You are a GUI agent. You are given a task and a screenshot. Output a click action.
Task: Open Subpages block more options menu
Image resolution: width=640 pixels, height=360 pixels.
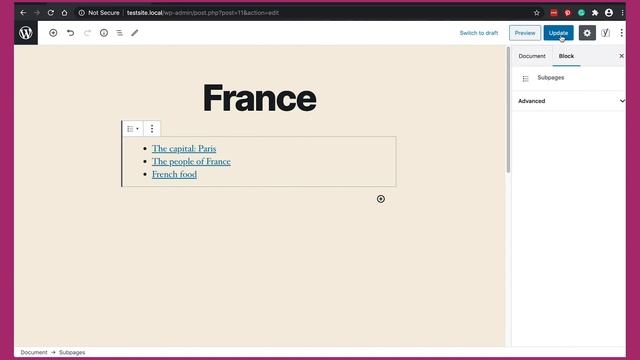click(152, 129)
